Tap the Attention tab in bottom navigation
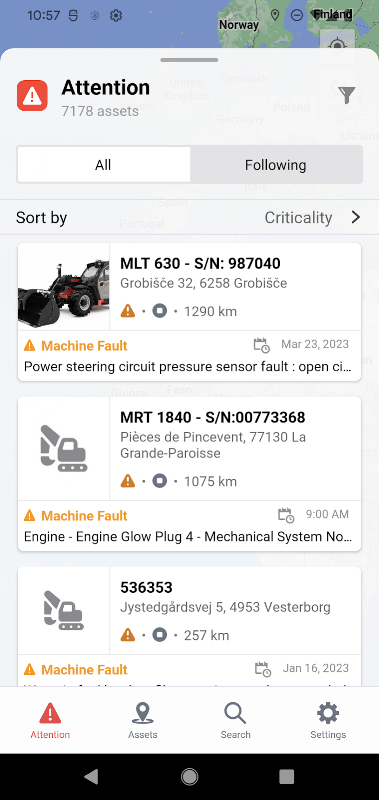This screenshot has height=800, width=379. [x=50, y=720]
